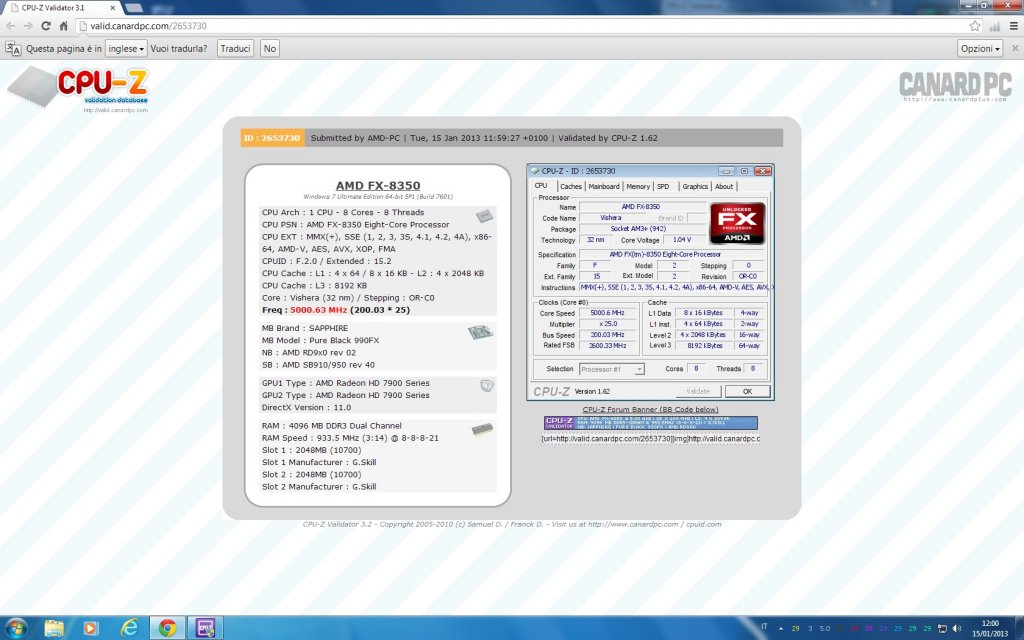Click the address bar URL
Screen dimensions: 1024x640
[x=148, y=26]
